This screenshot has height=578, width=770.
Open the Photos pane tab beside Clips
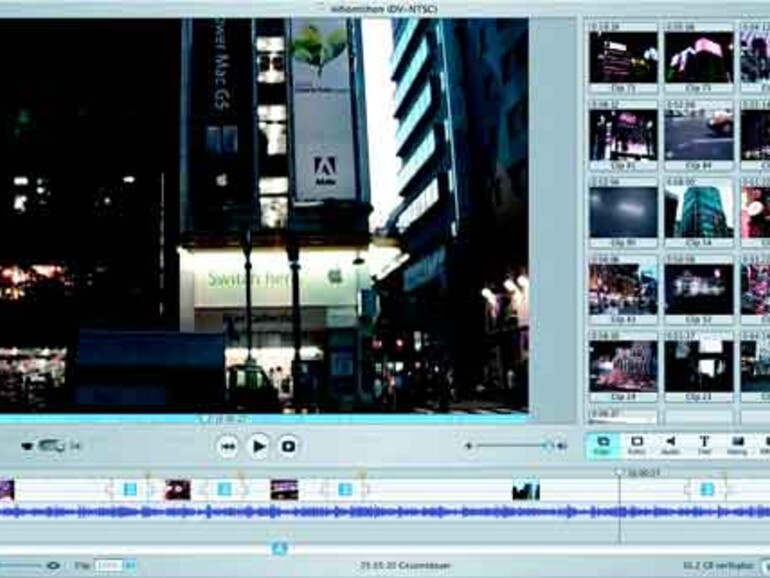point(636,445)
